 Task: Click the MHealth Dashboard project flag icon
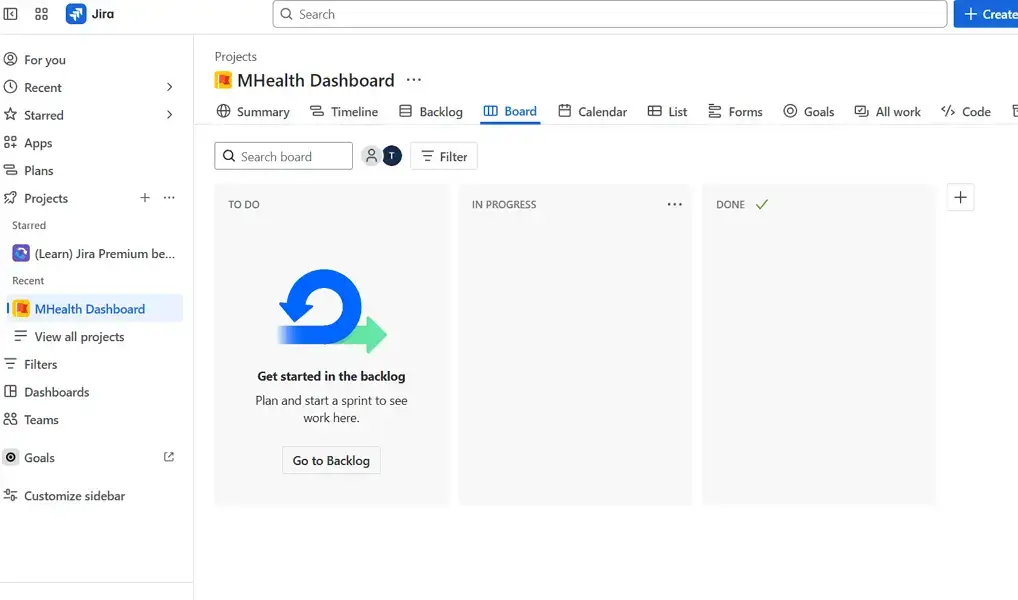click(223, 80)
